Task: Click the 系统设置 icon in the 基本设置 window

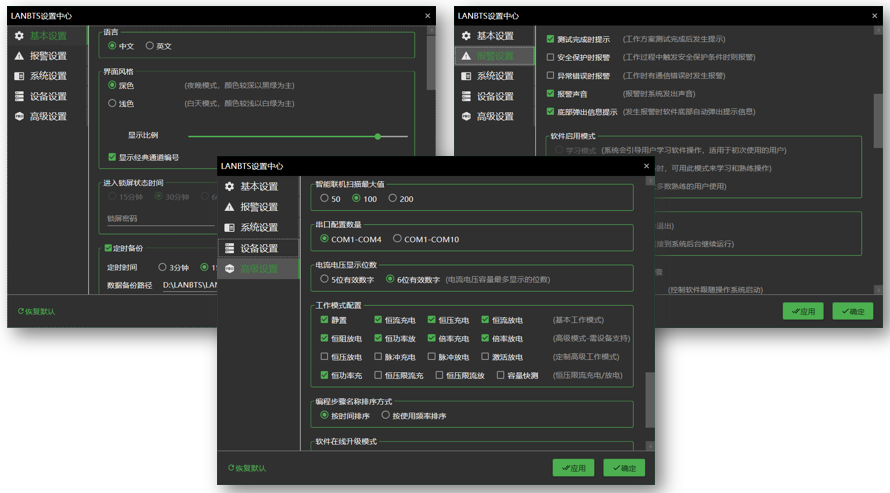Action: tap(19, 76)
